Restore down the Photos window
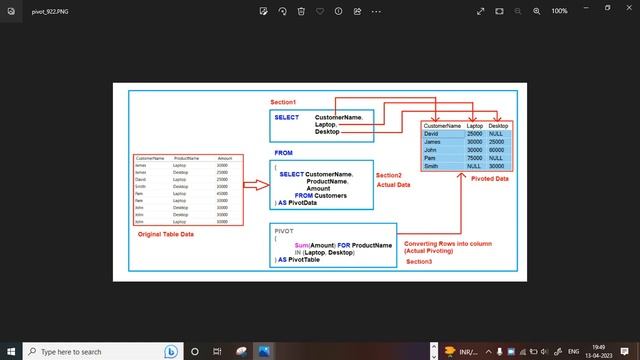 (x=607, y=8)
